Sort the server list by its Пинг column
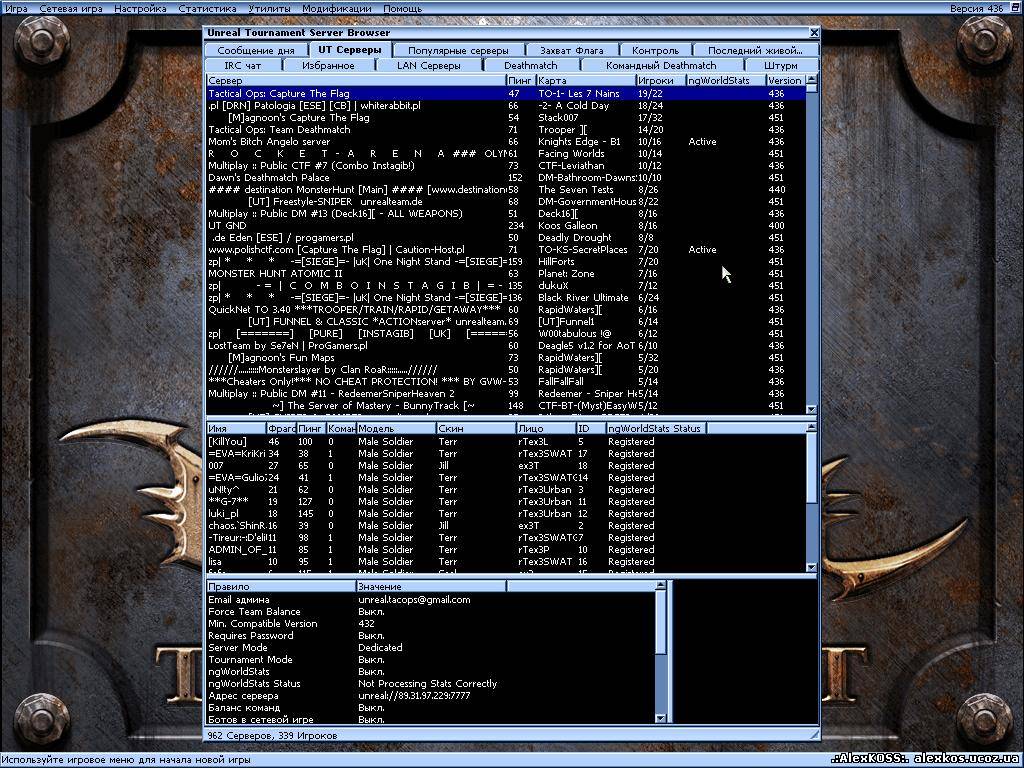 (x=521, y=80)
